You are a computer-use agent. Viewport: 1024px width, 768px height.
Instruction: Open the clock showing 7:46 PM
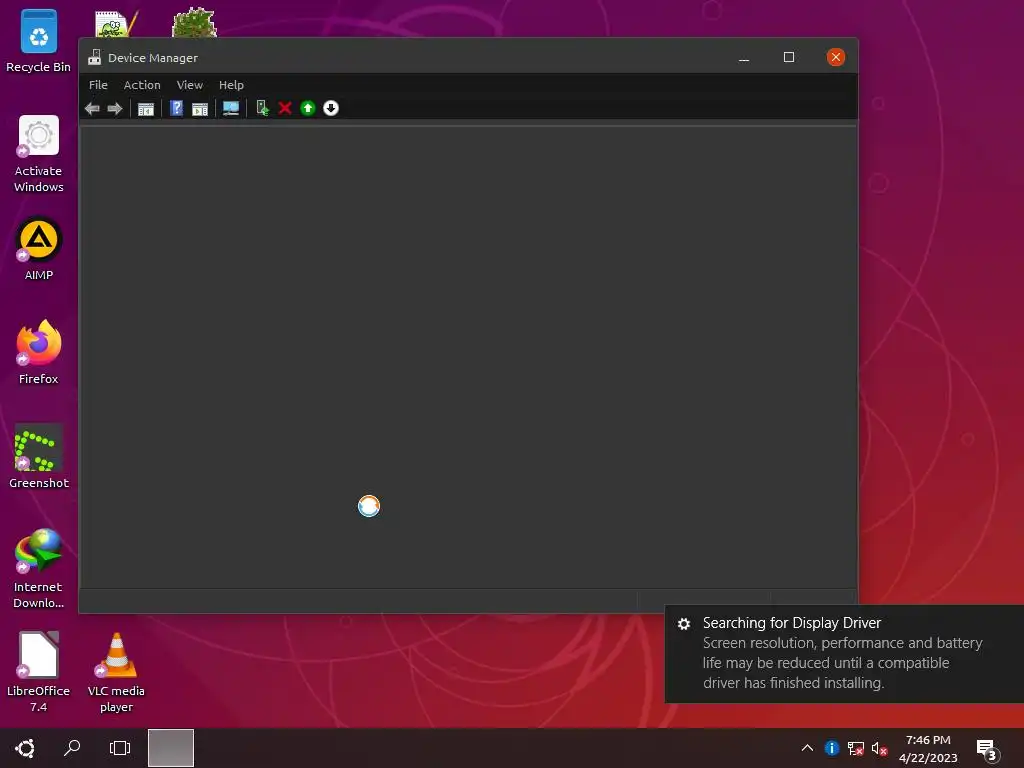pos(928,748)
